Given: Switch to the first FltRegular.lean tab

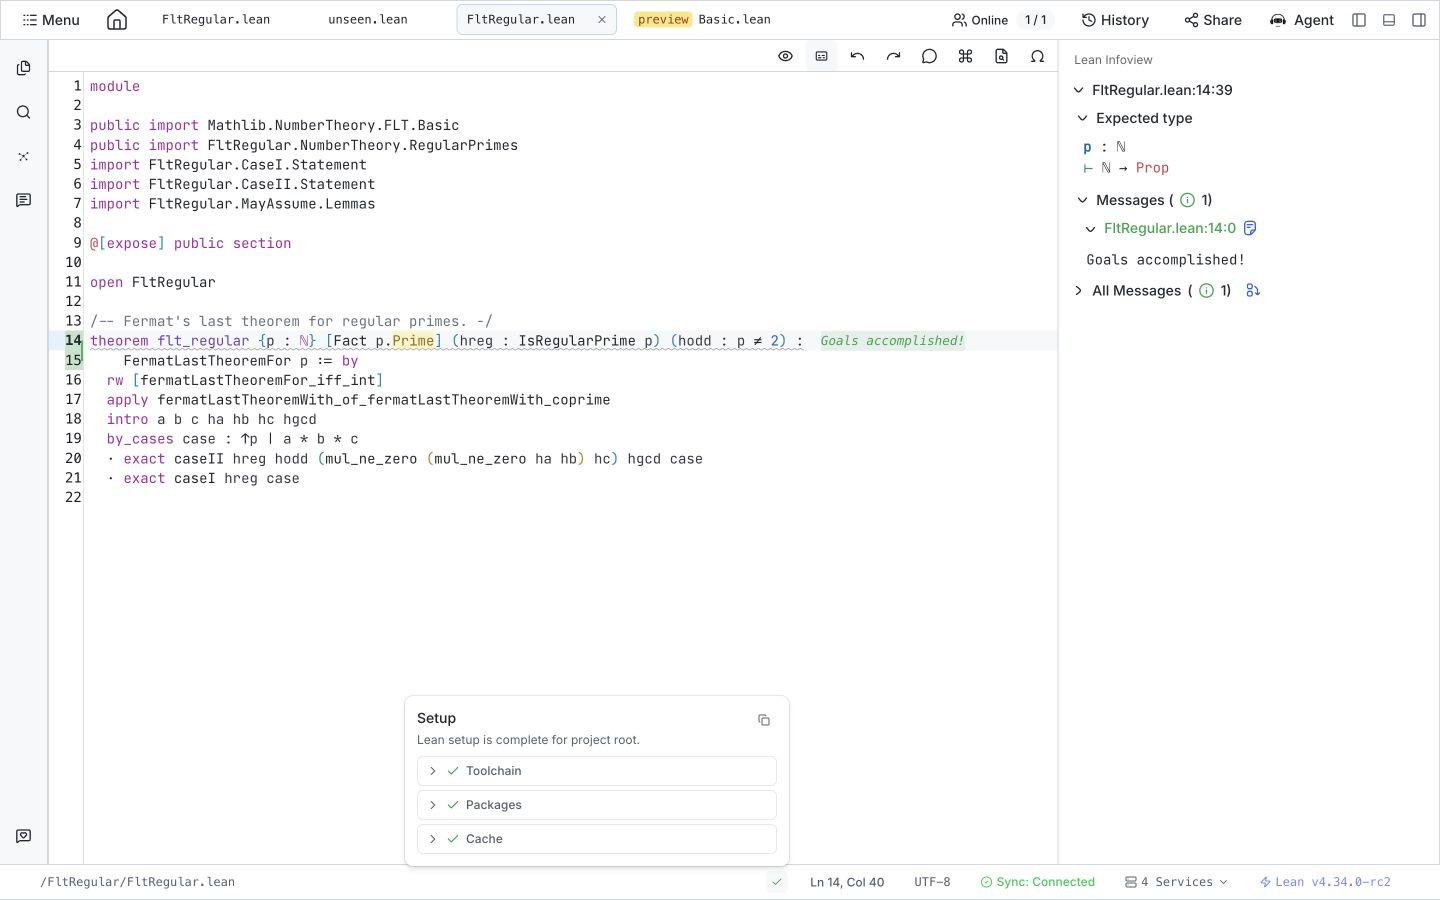Looking at the screenshot, I should [x=216, y=20].
